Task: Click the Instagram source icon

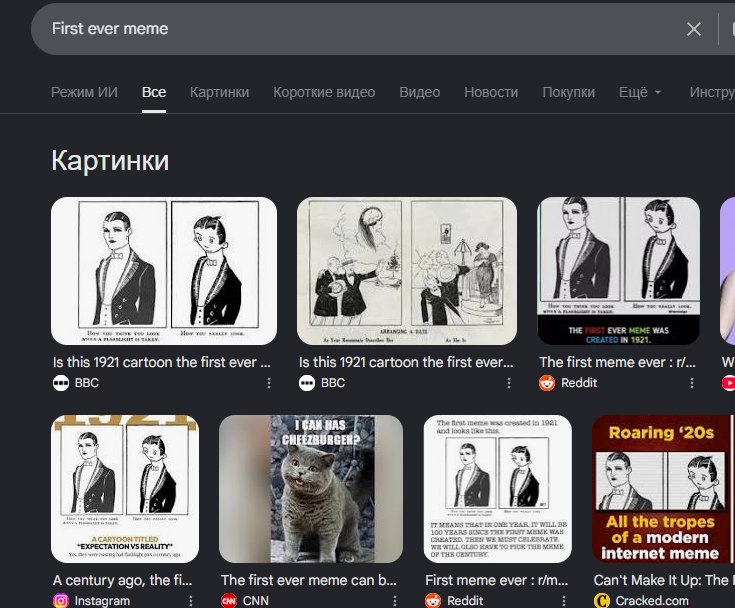Action: [61, 600]
